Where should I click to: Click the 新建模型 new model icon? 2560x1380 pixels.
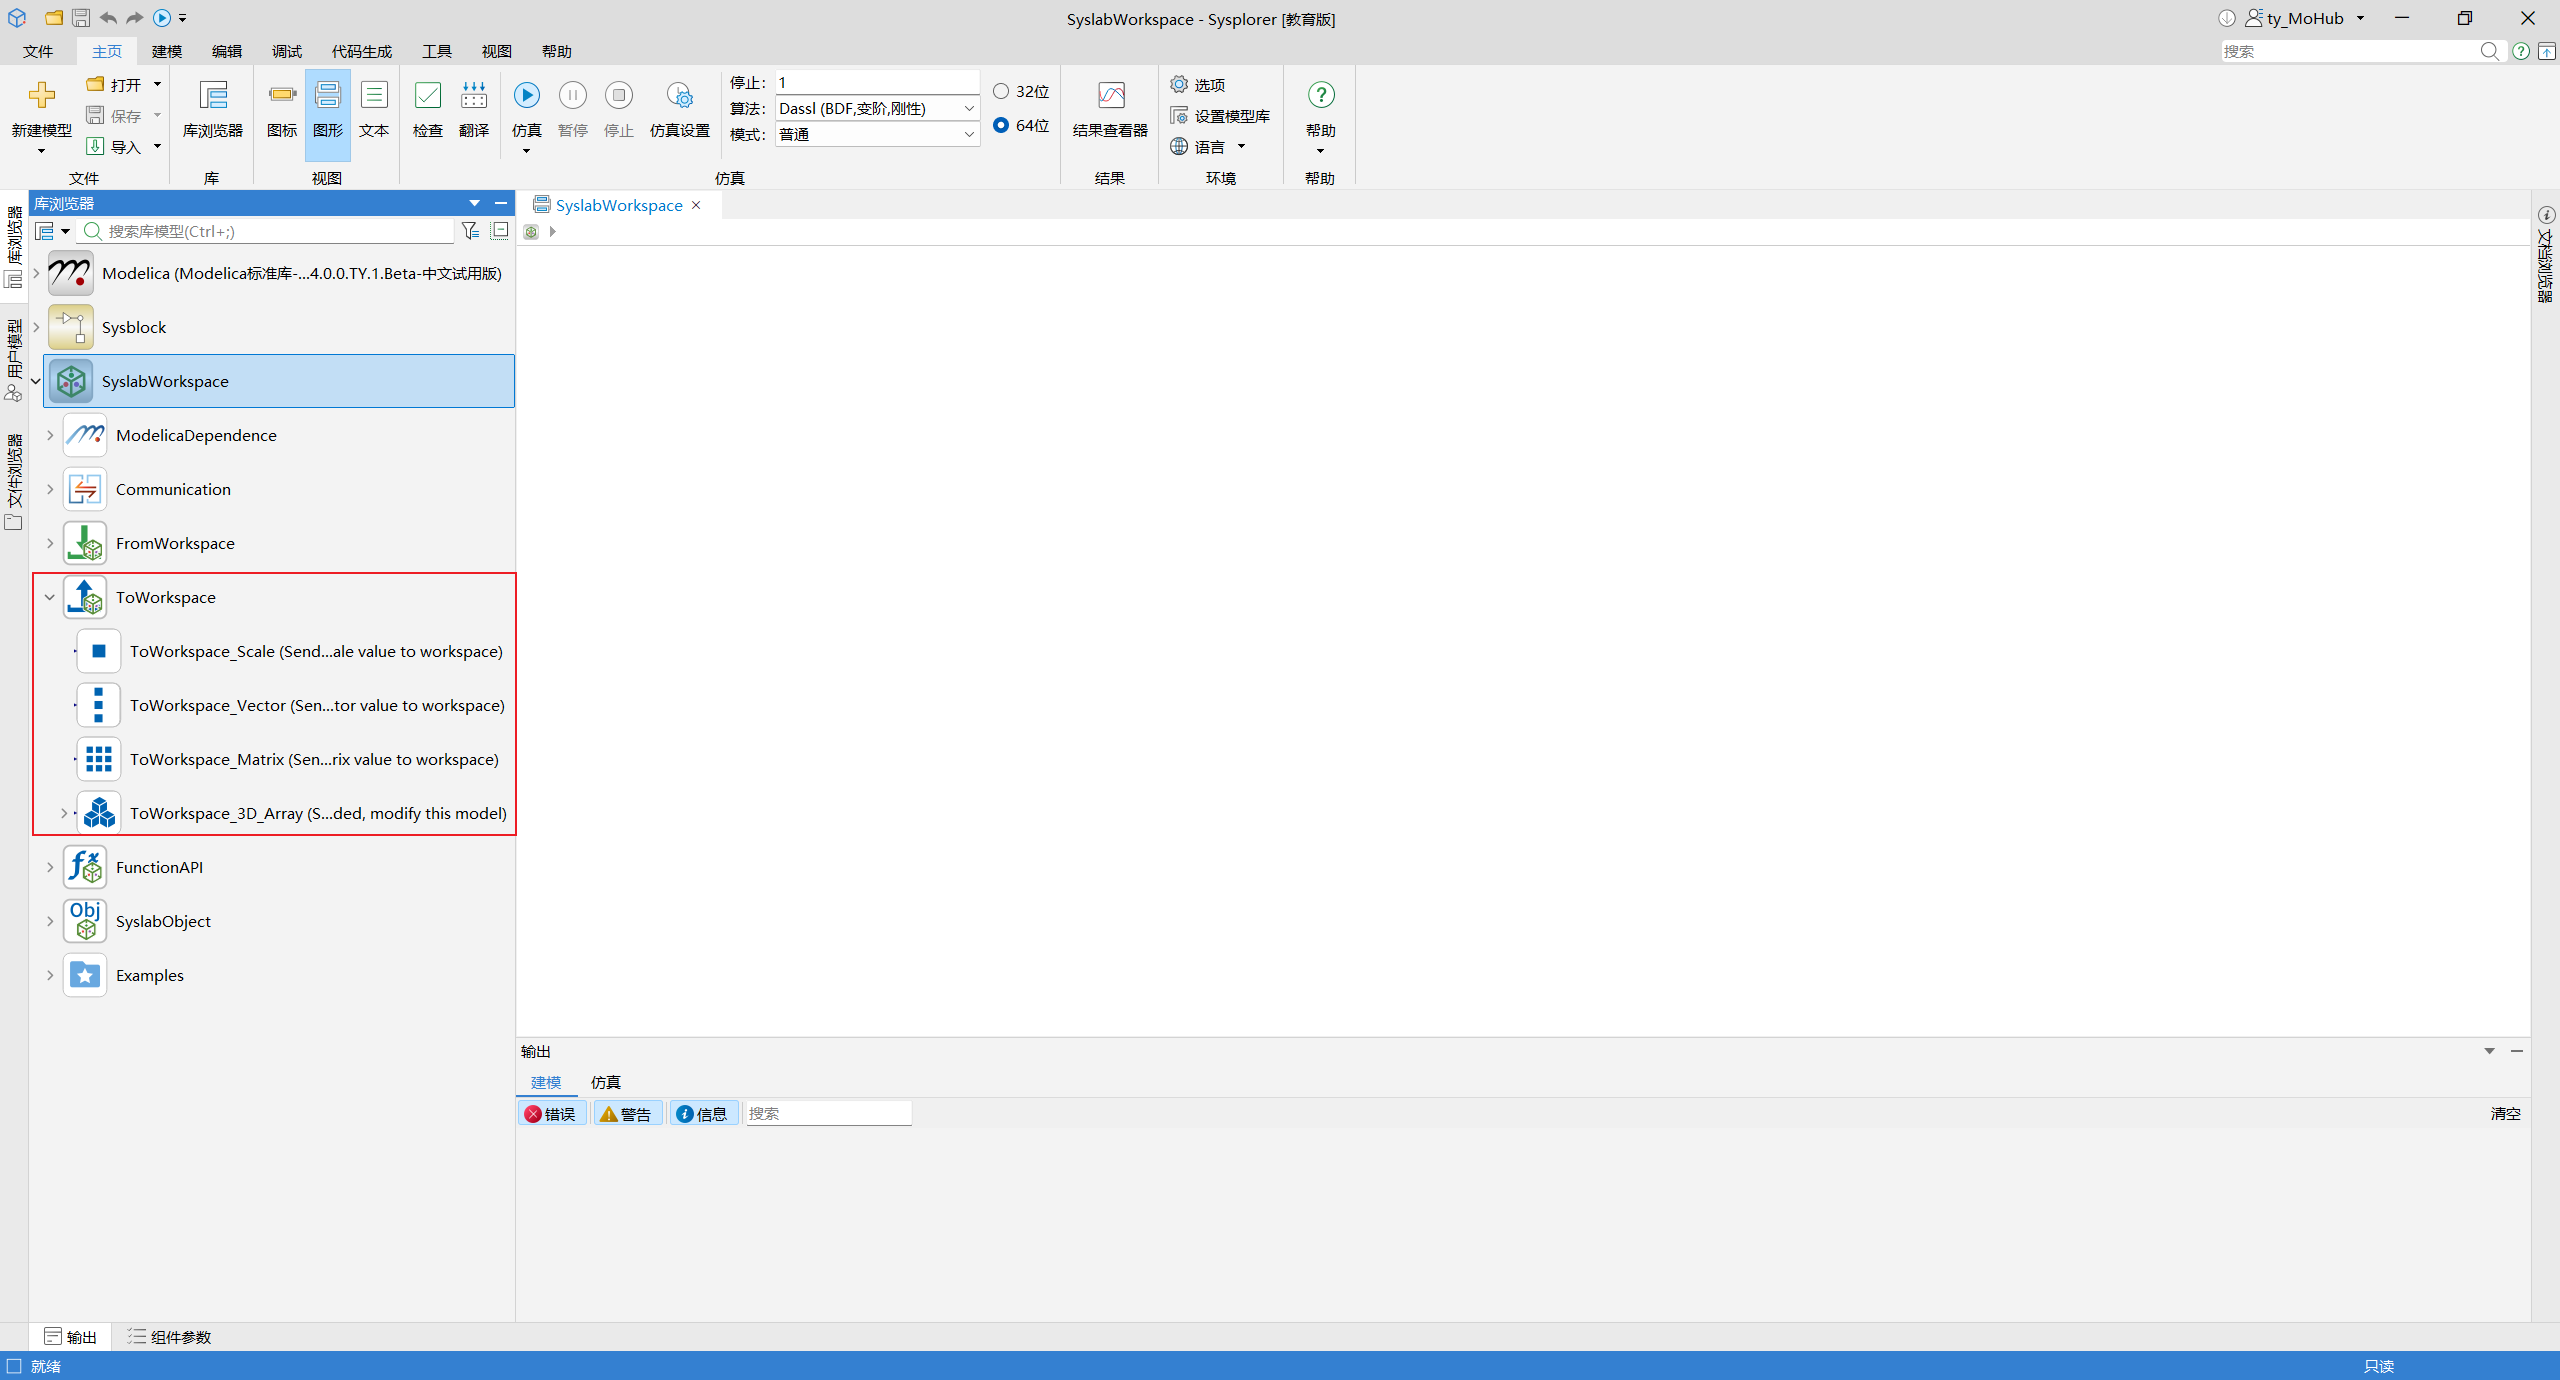click(x=41, y=95)
